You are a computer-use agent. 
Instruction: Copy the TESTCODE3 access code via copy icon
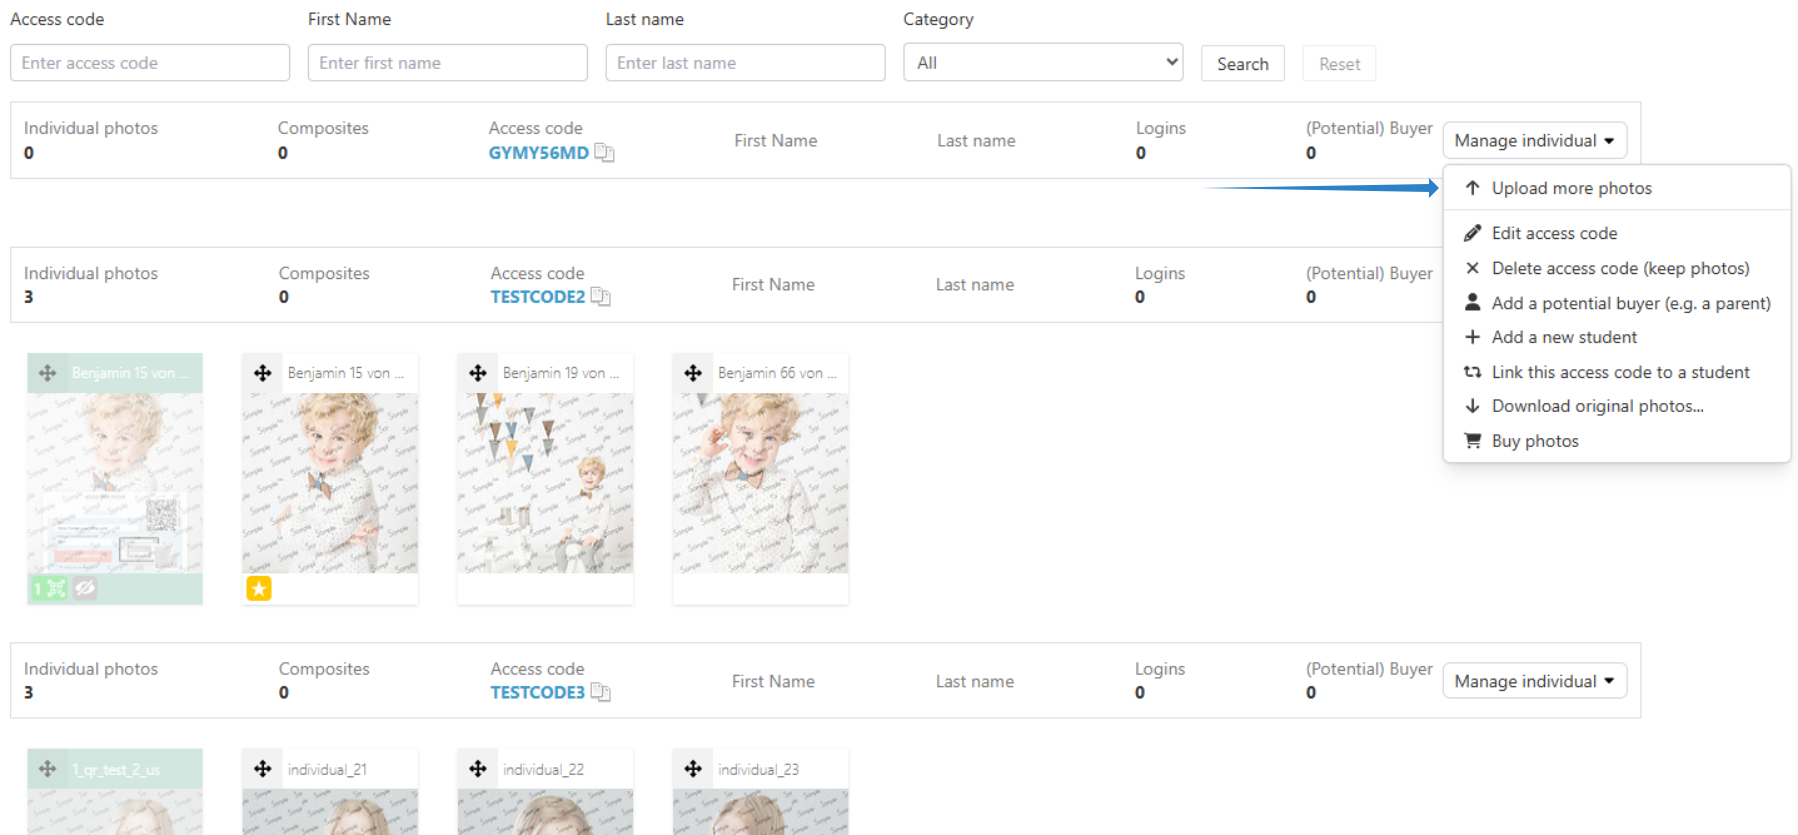coord(600,692)
